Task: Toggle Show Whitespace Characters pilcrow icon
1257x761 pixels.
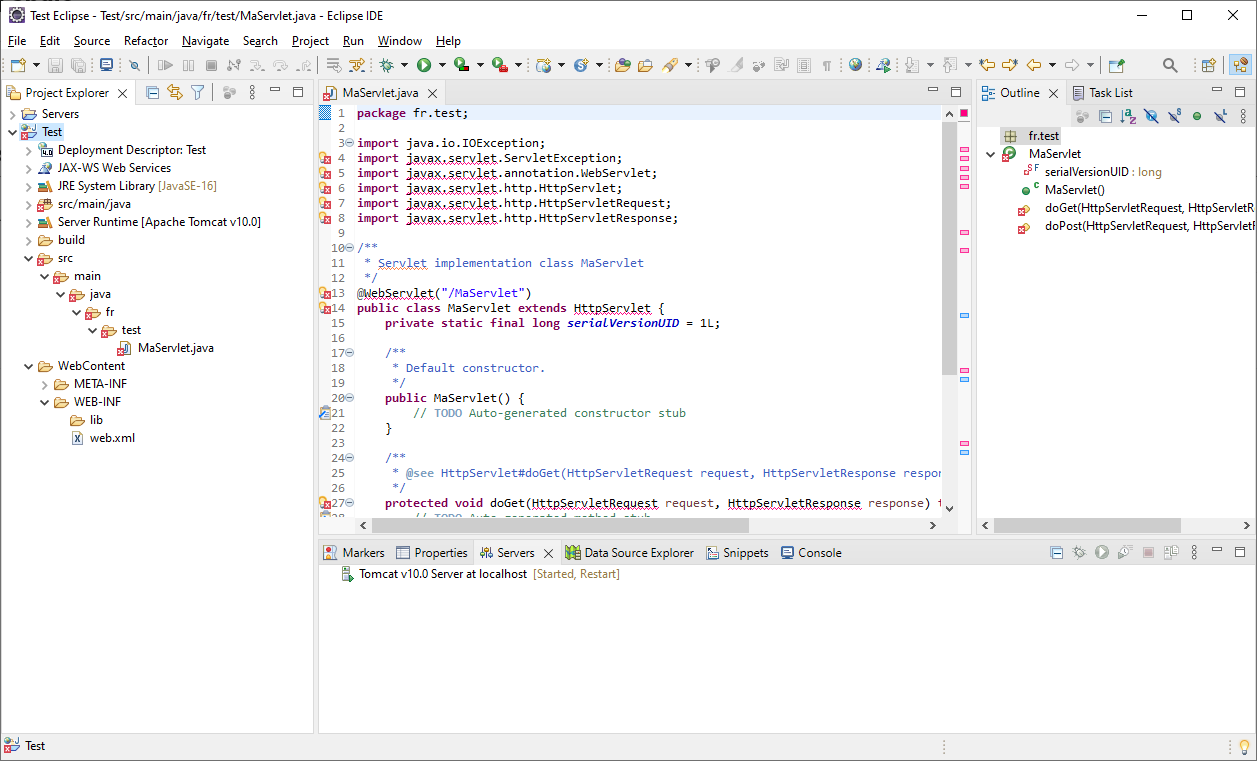Action: point(826,65)
